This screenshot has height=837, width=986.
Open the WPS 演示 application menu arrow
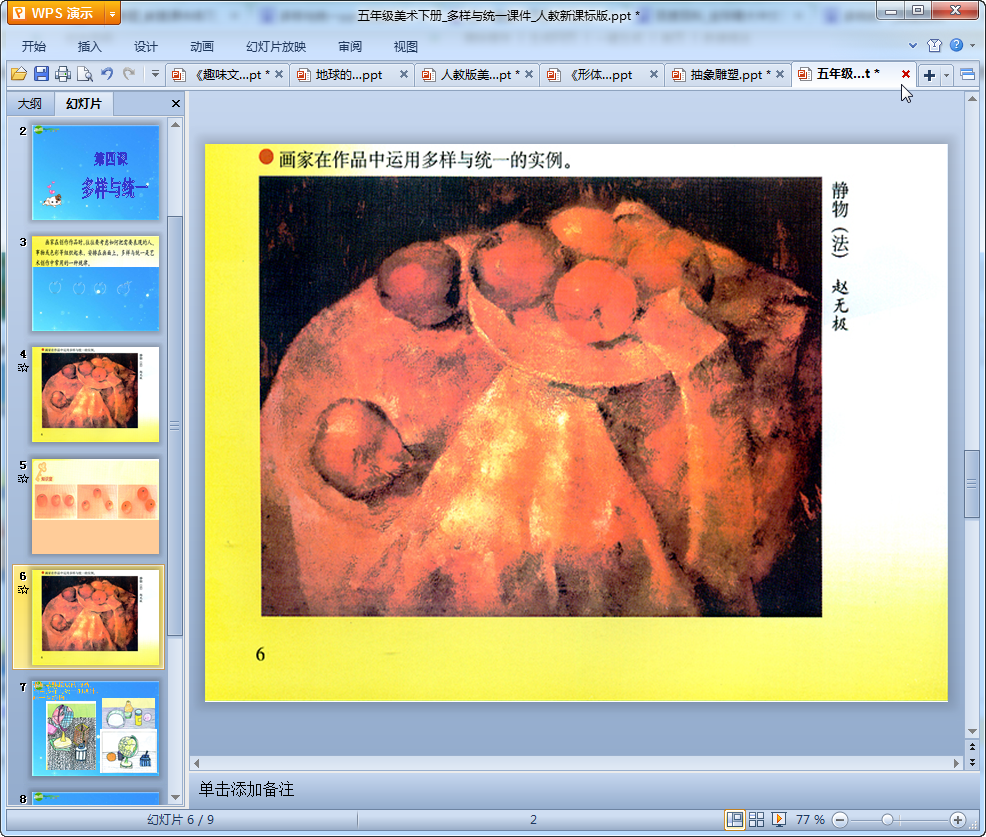coord(112,13)
